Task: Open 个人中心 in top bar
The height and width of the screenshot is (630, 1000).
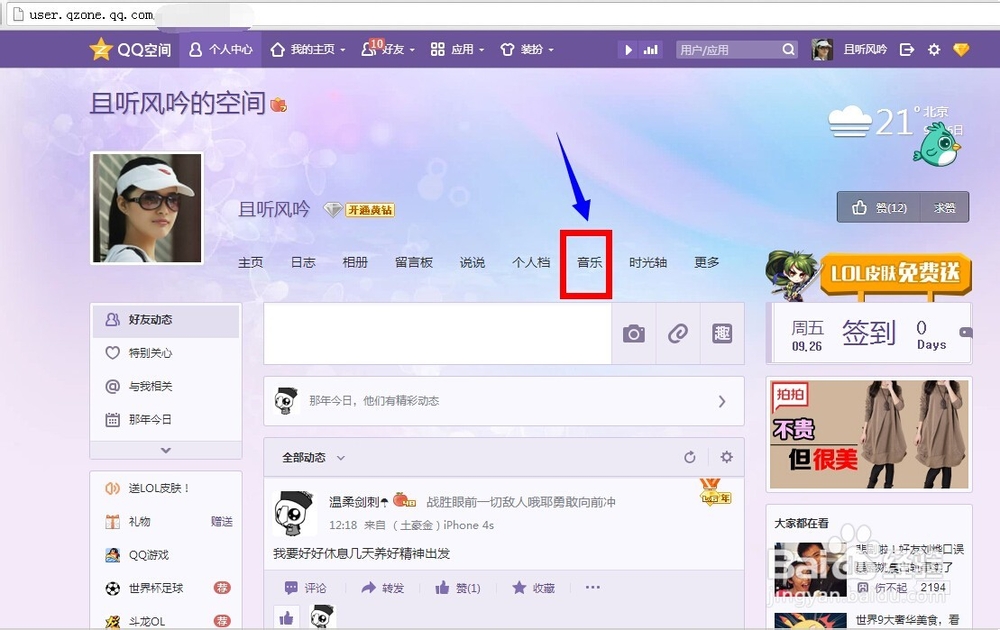Action: [x=221, y=49]
